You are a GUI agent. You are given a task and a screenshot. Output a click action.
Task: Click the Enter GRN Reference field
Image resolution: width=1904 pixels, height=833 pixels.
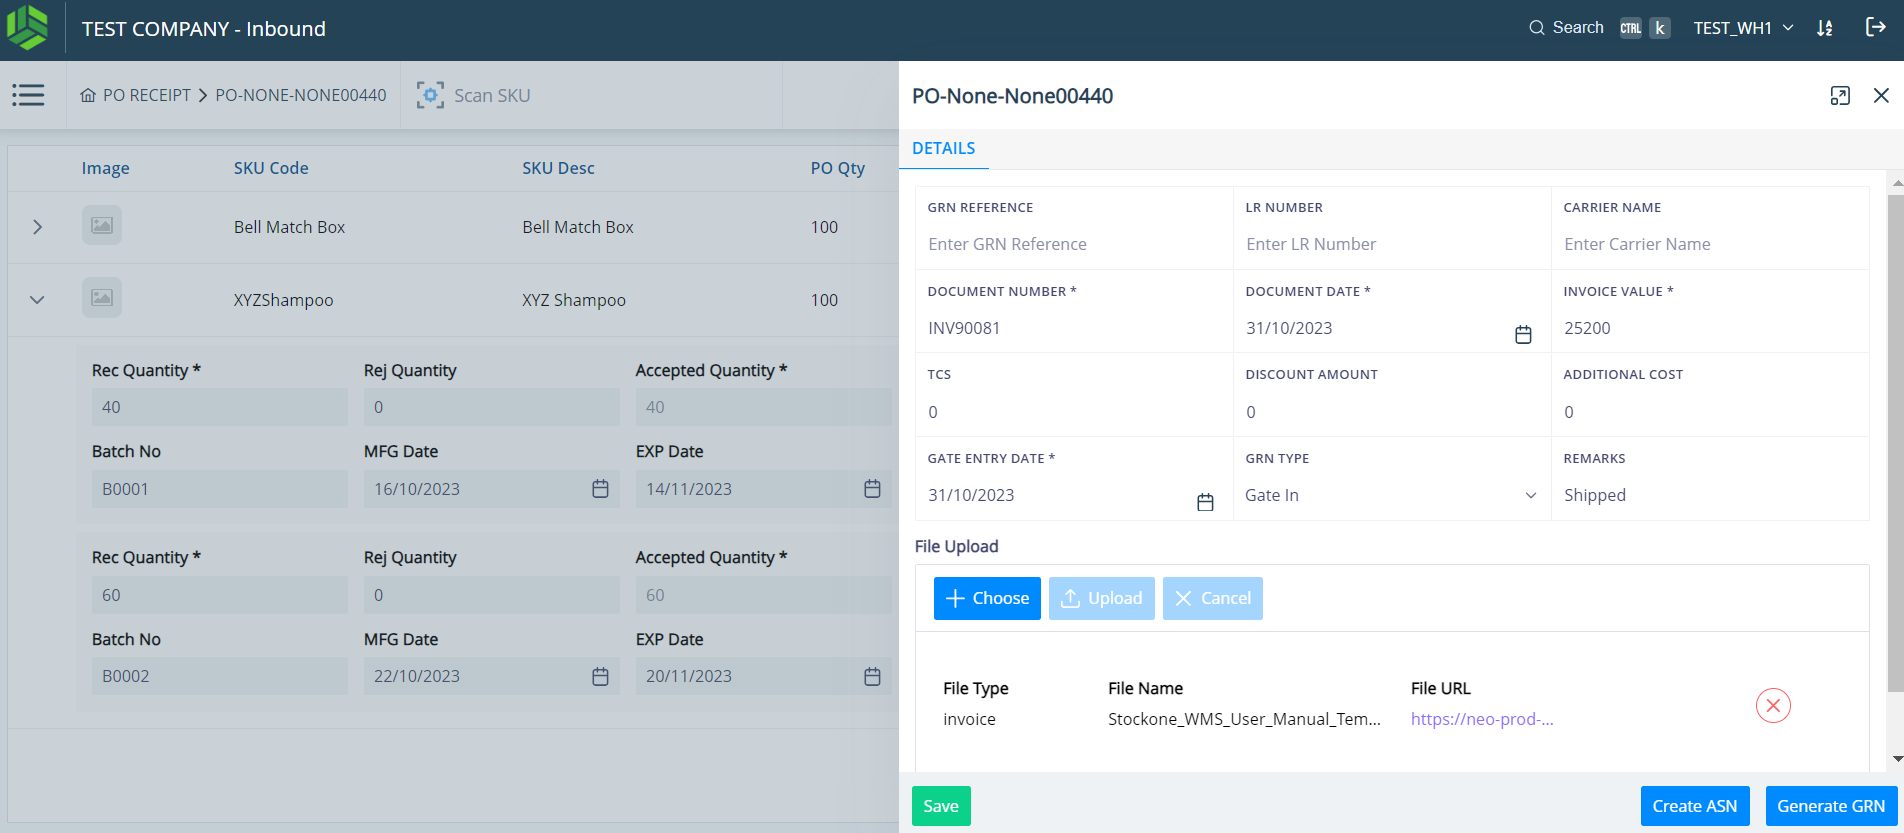[x=1072, y=244]
